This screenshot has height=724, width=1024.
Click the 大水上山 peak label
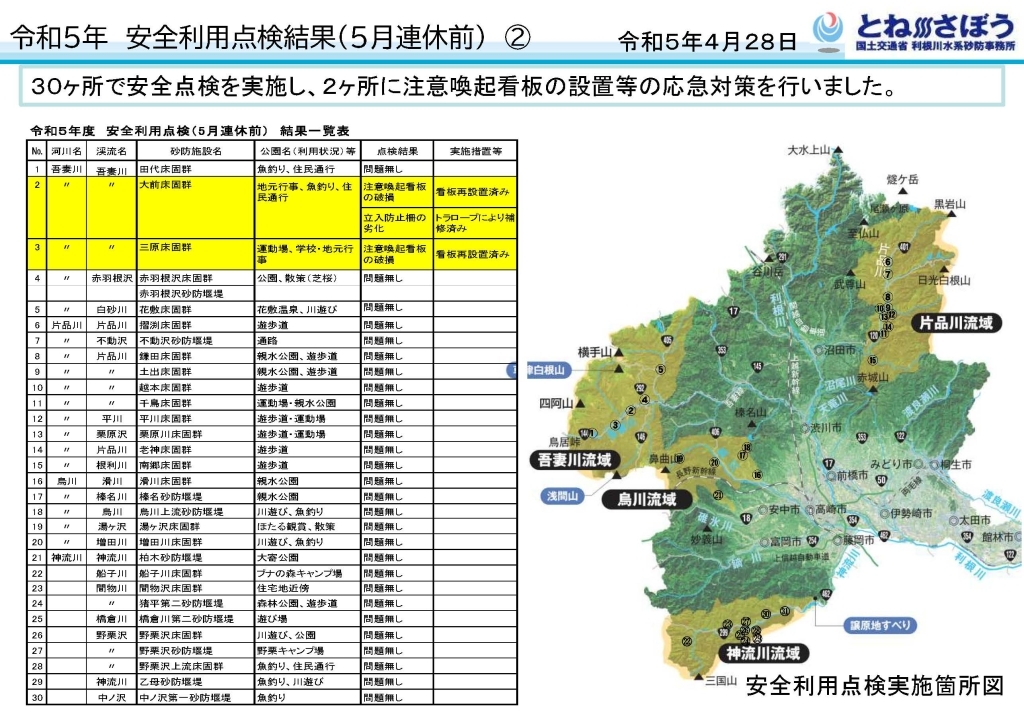808,150
